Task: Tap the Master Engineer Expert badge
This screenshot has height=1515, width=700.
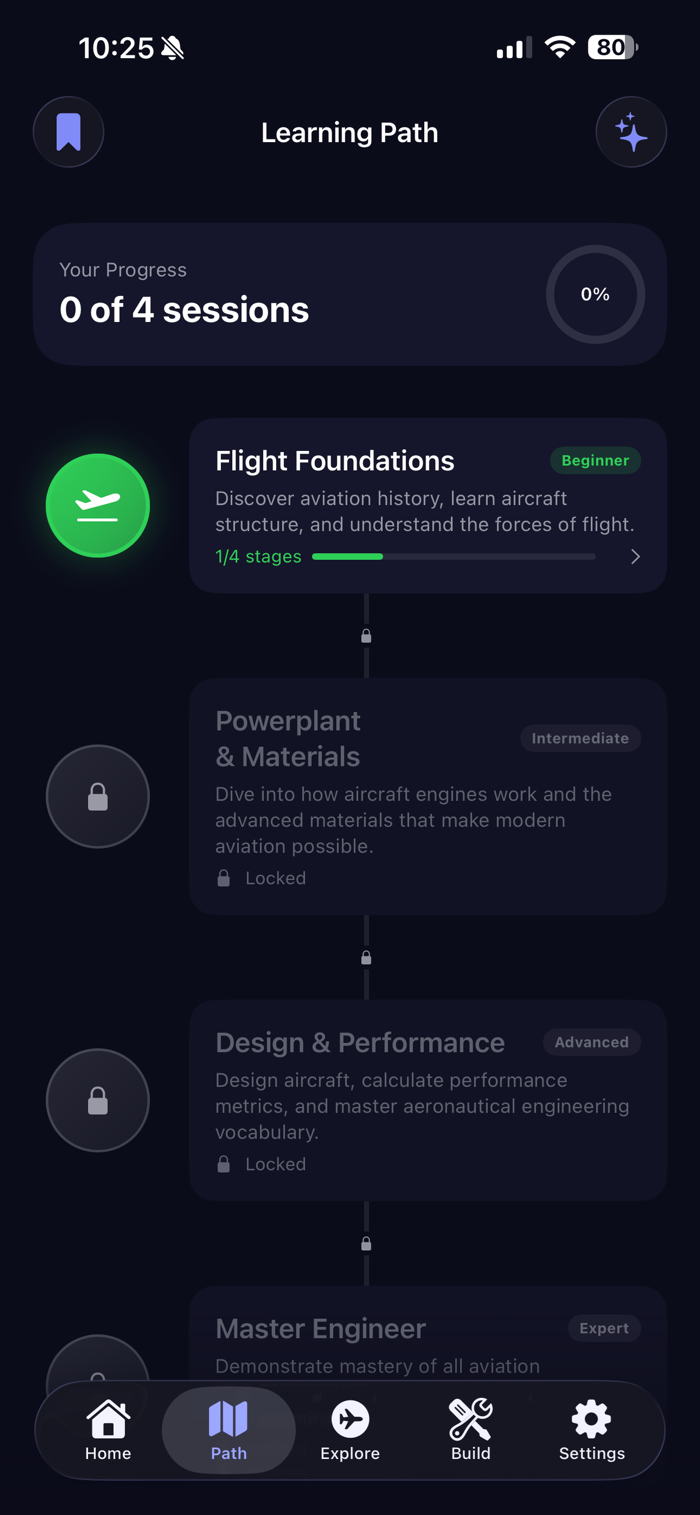Action: [x=605, y=1329]
